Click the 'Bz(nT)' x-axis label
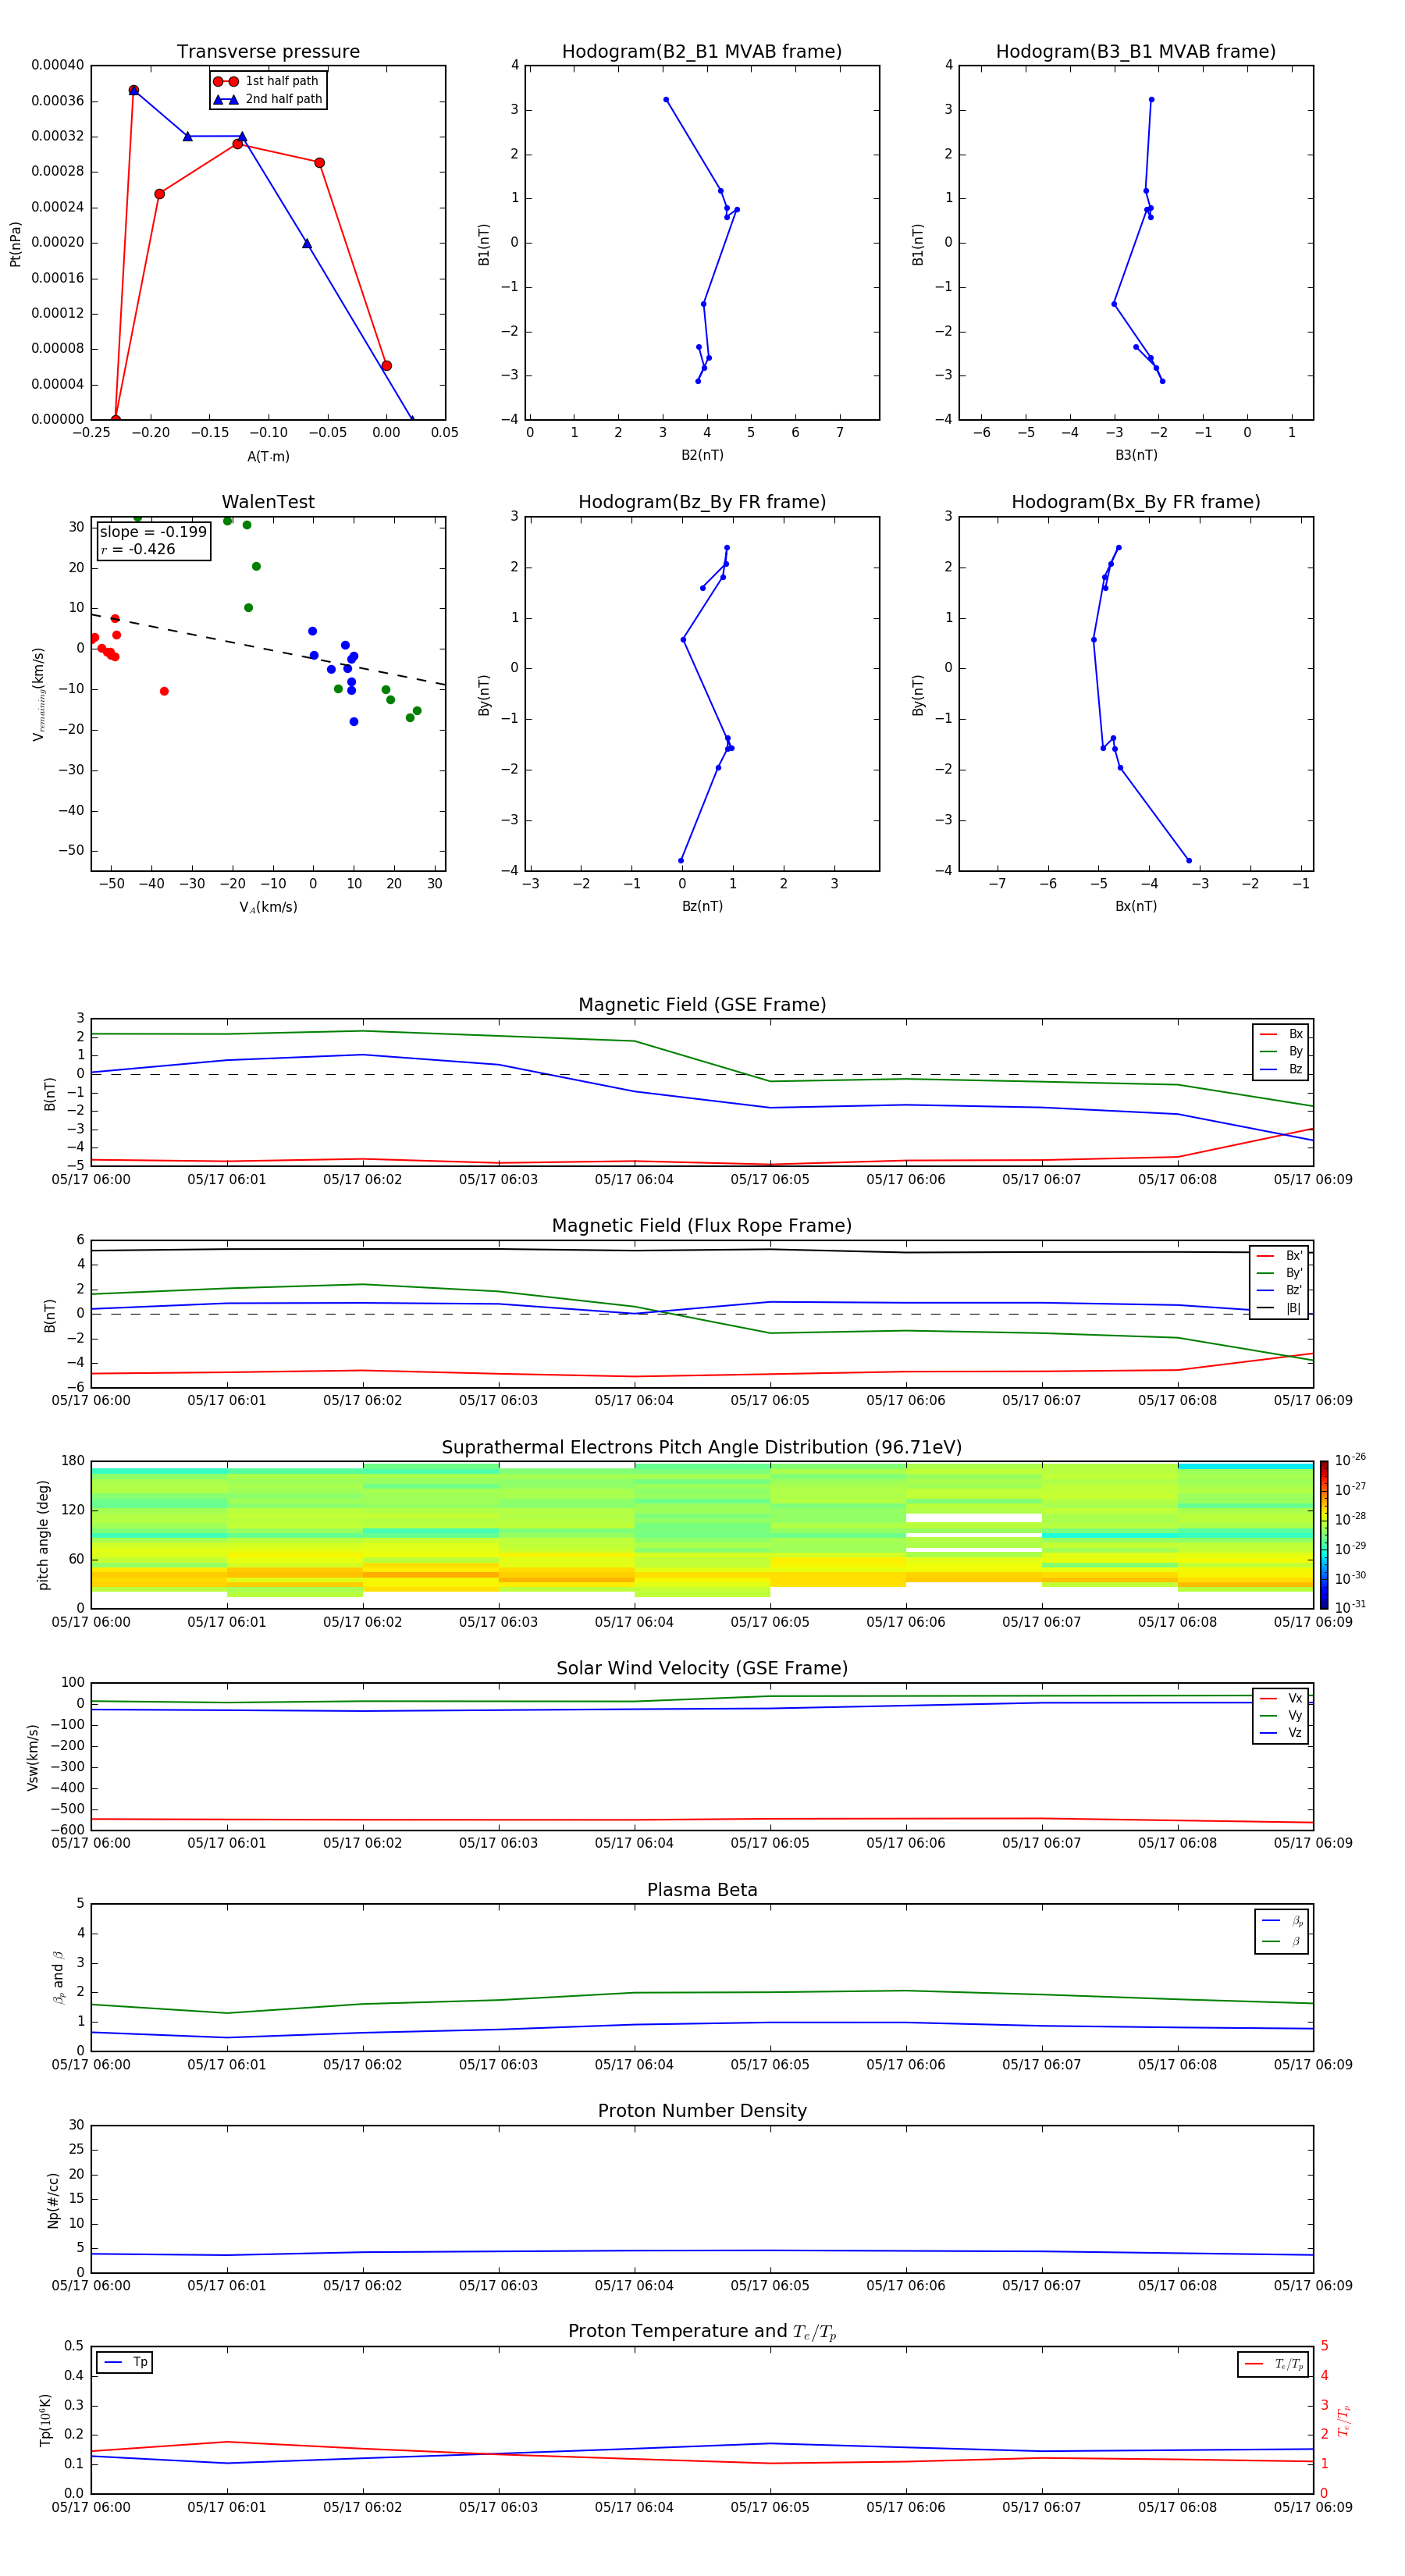 [702, 906]
